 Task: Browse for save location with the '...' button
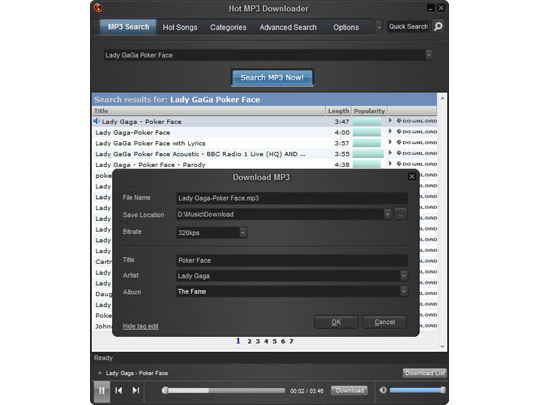point(401,214)
